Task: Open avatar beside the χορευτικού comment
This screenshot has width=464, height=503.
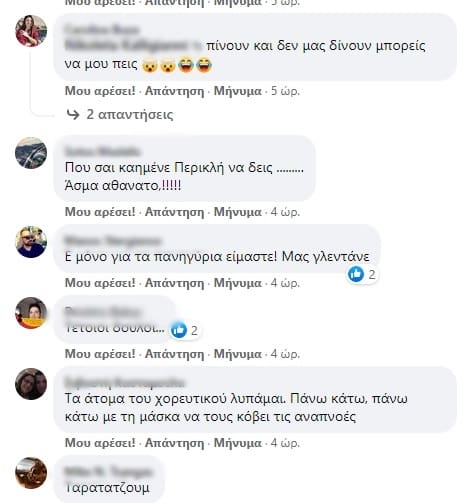Action: click(x=31, y=384)
